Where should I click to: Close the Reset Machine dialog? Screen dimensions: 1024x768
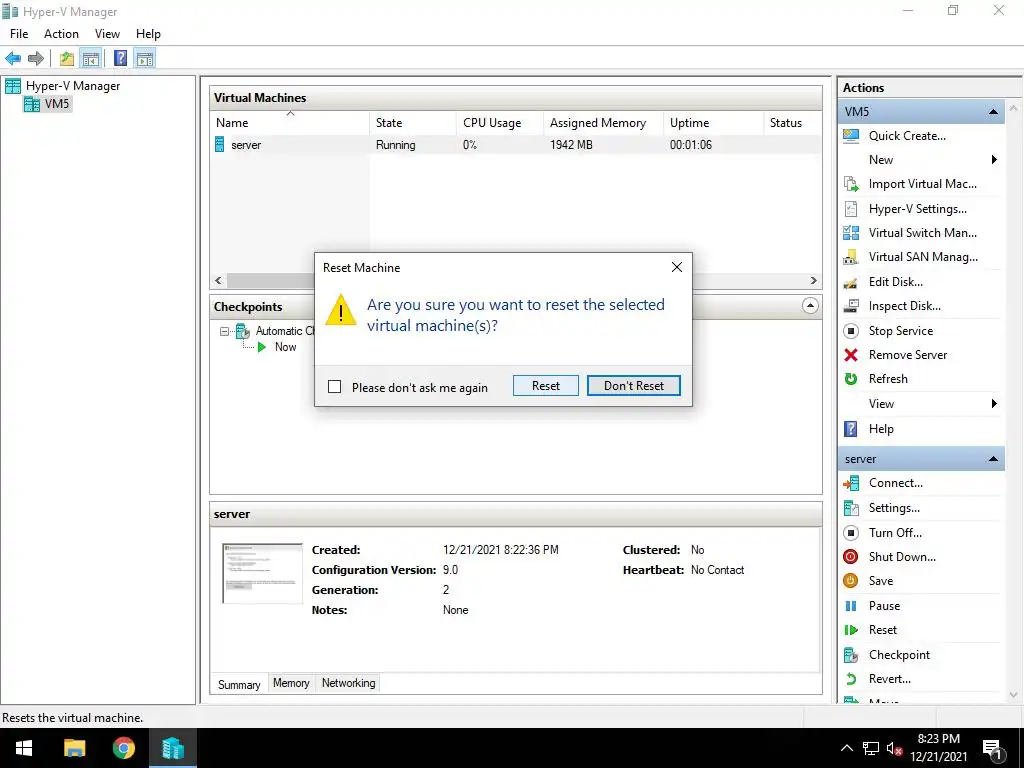point(677,267)
